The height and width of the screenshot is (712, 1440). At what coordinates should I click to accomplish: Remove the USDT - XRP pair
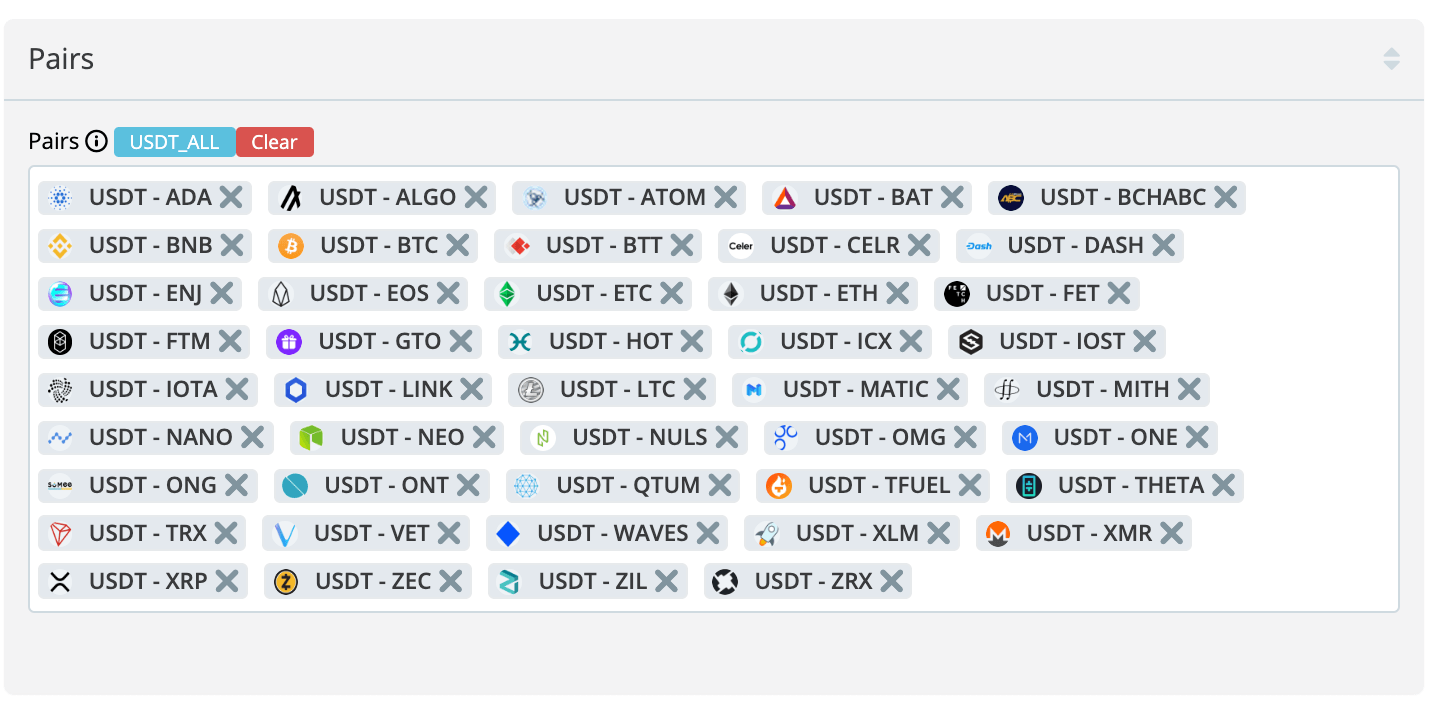tap(227, 582)
